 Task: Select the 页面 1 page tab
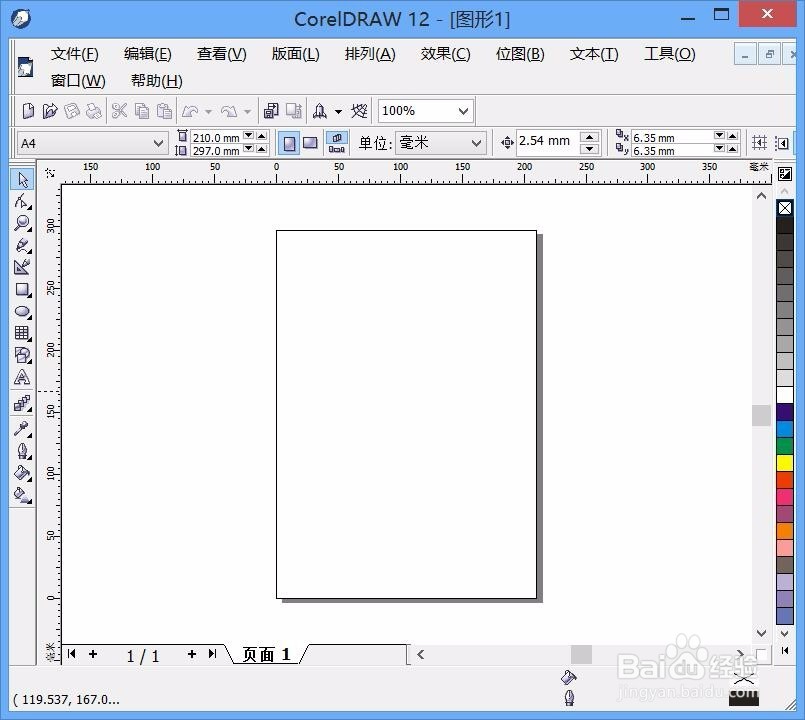point(266,654)
